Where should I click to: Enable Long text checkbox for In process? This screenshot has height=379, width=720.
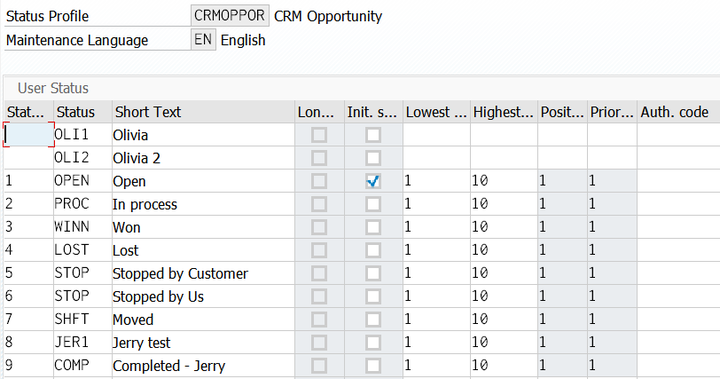point(319,204)
